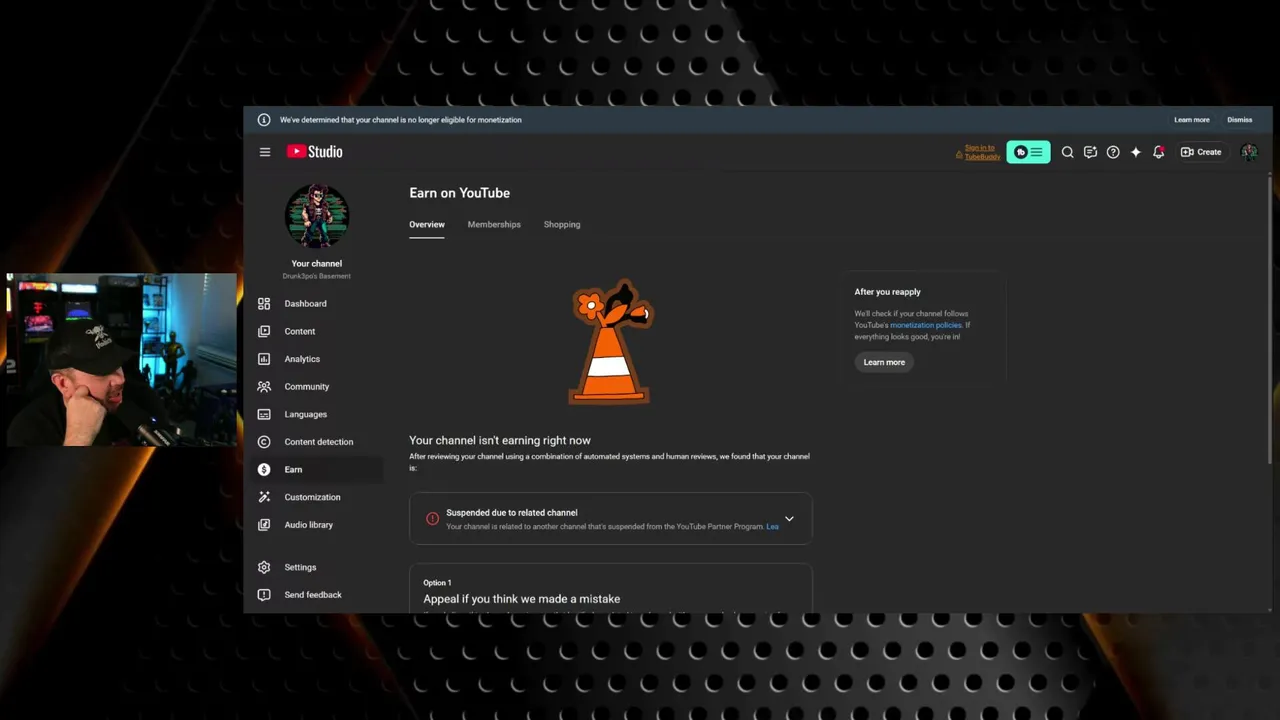The height and width of the screenshot is (720, 1280).
Task: Click the Languages sidebar icon
Action: pyautogui.click(x=264, y=414)
